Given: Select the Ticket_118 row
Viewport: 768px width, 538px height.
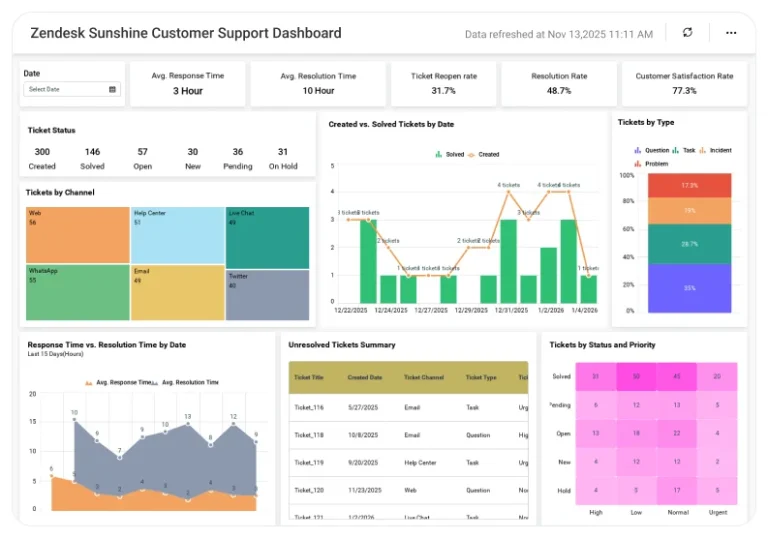Looking at the screenshot, I should point(408,435).
